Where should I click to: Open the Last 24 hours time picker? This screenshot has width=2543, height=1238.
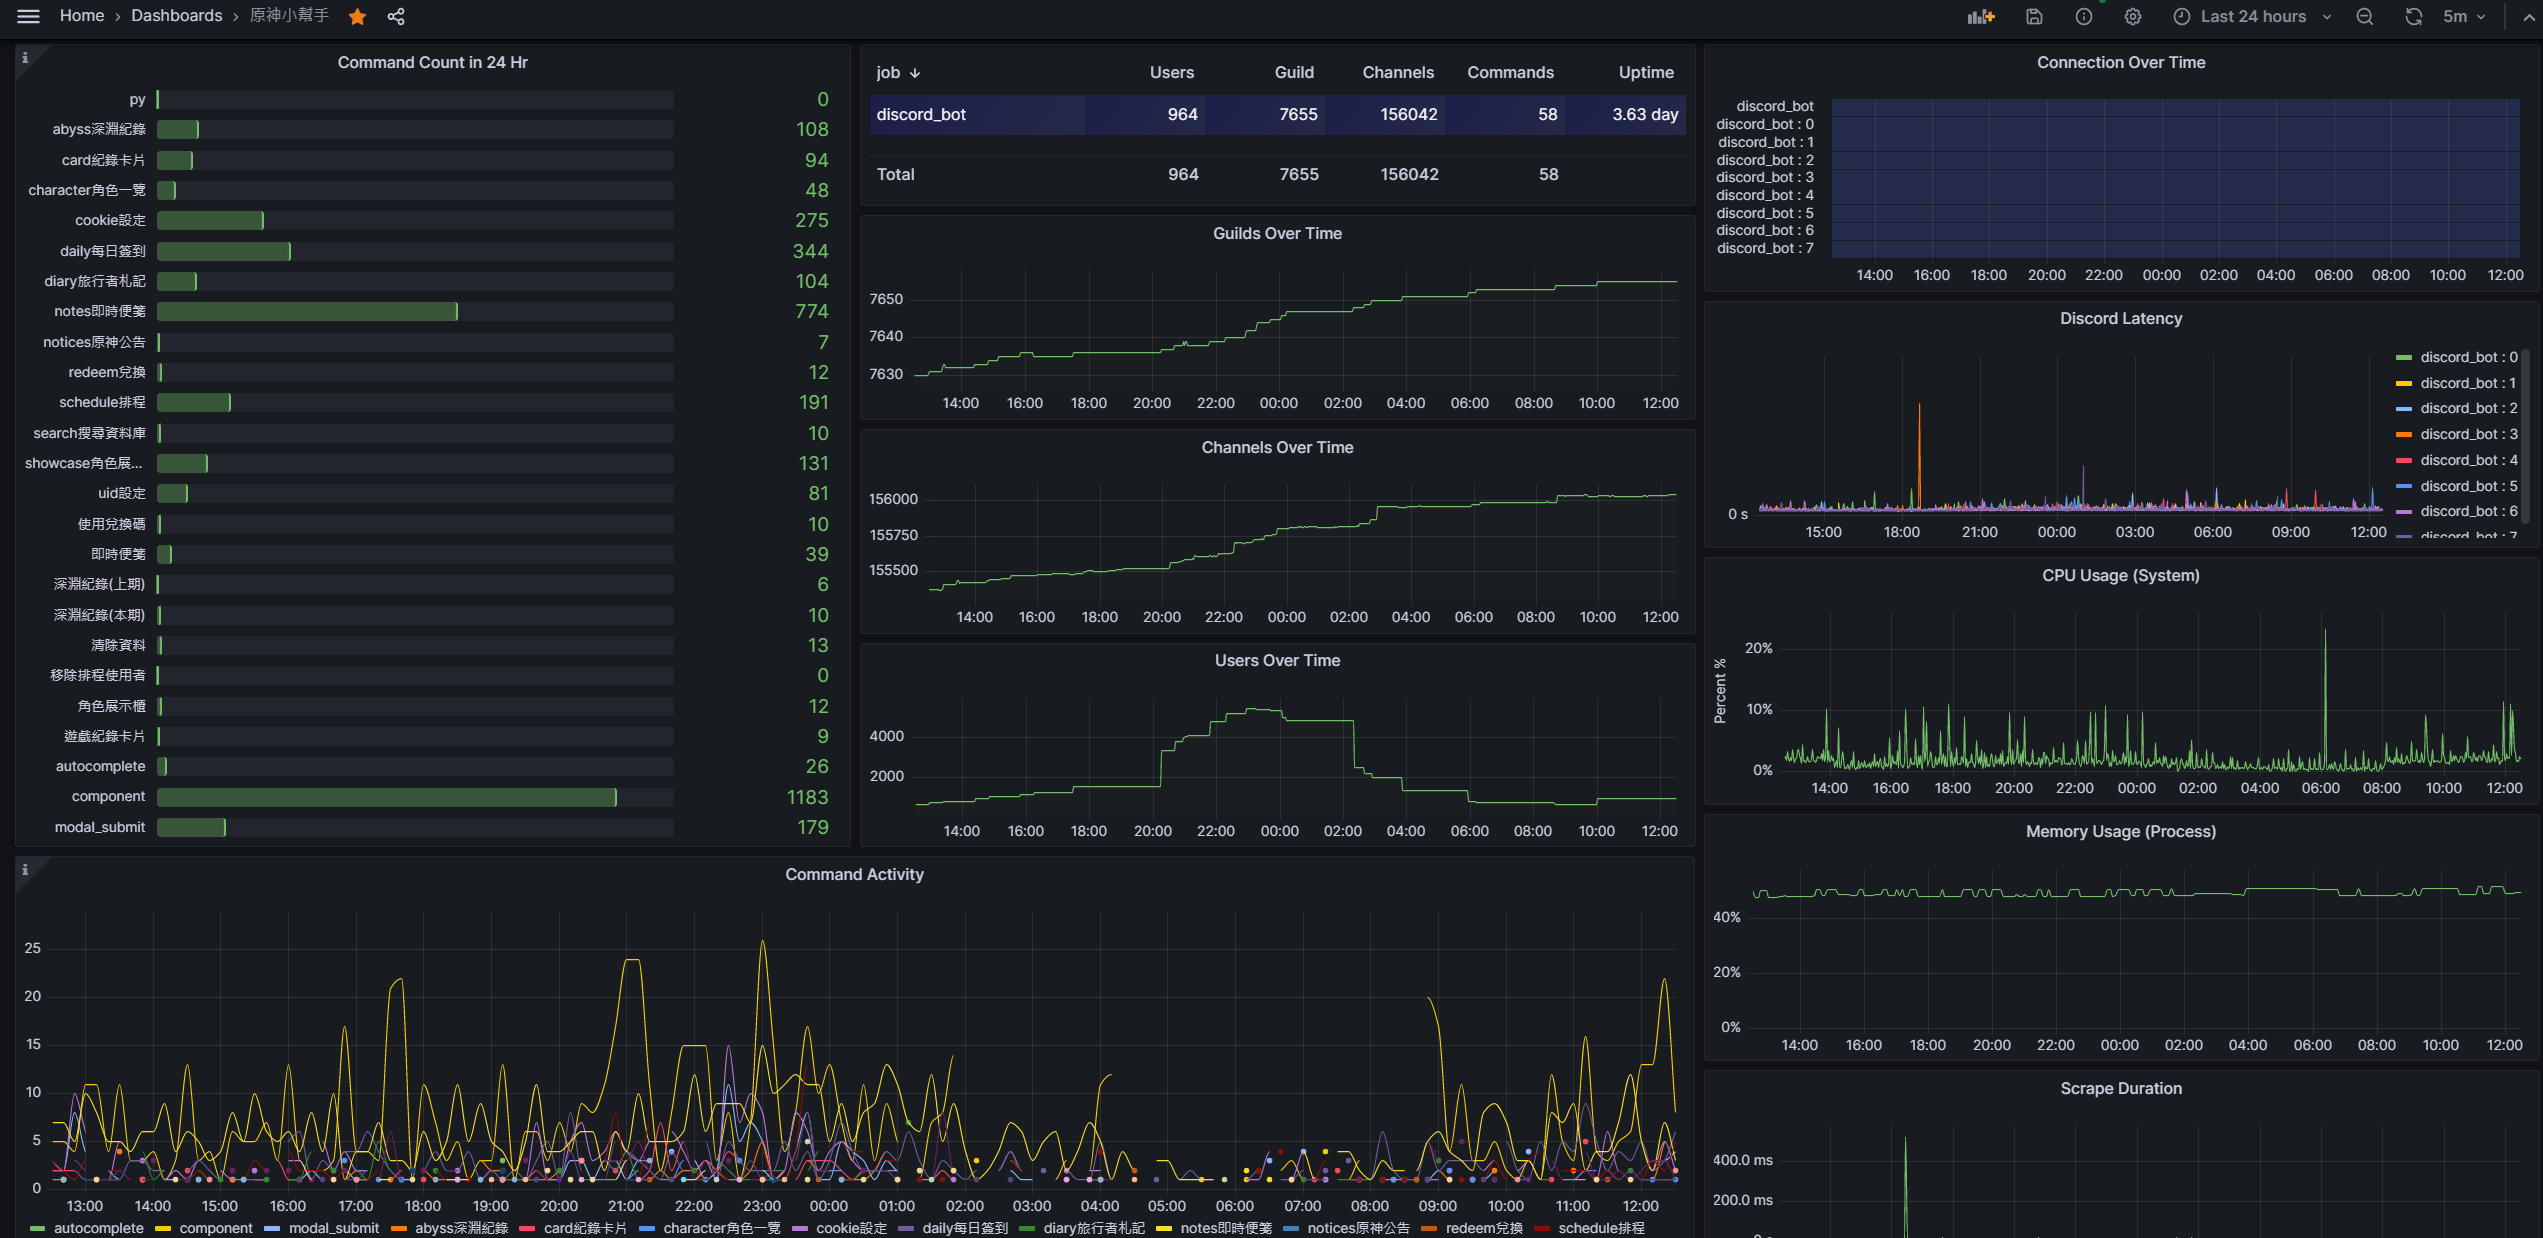pos(2252,17)
